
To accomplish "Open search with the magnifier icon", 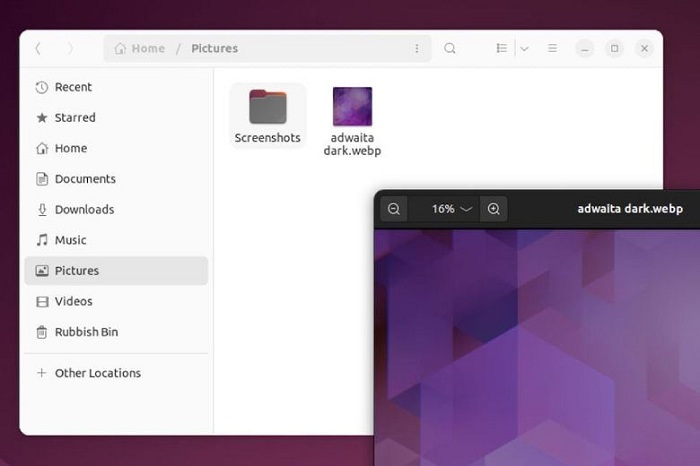I will 450,48.
